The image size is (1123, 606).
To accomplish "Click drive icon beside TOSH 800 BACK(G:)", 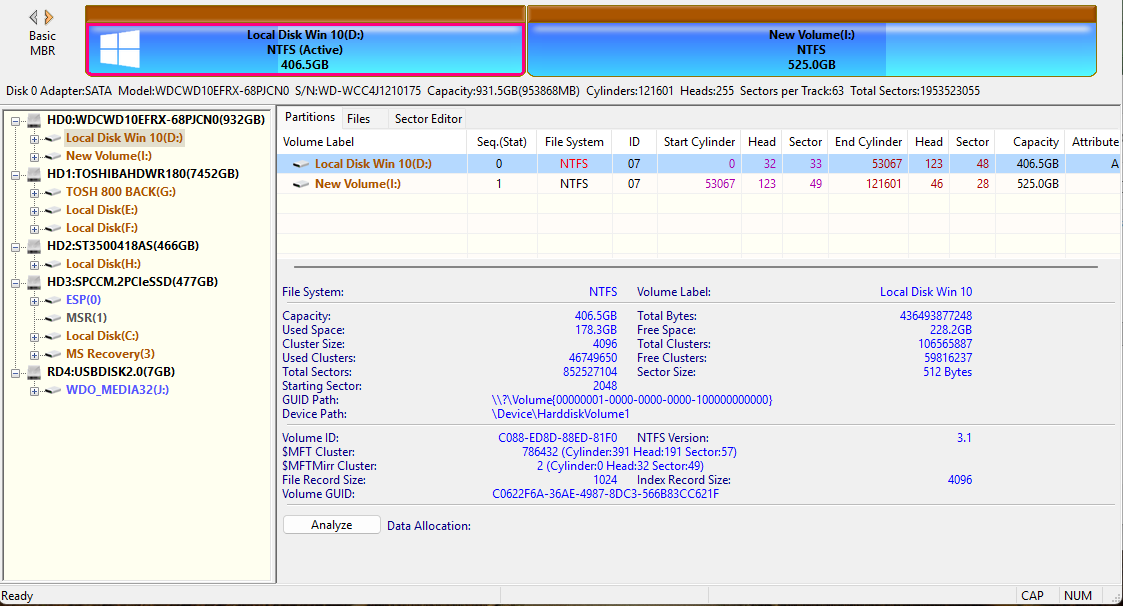I will [53, 192].
